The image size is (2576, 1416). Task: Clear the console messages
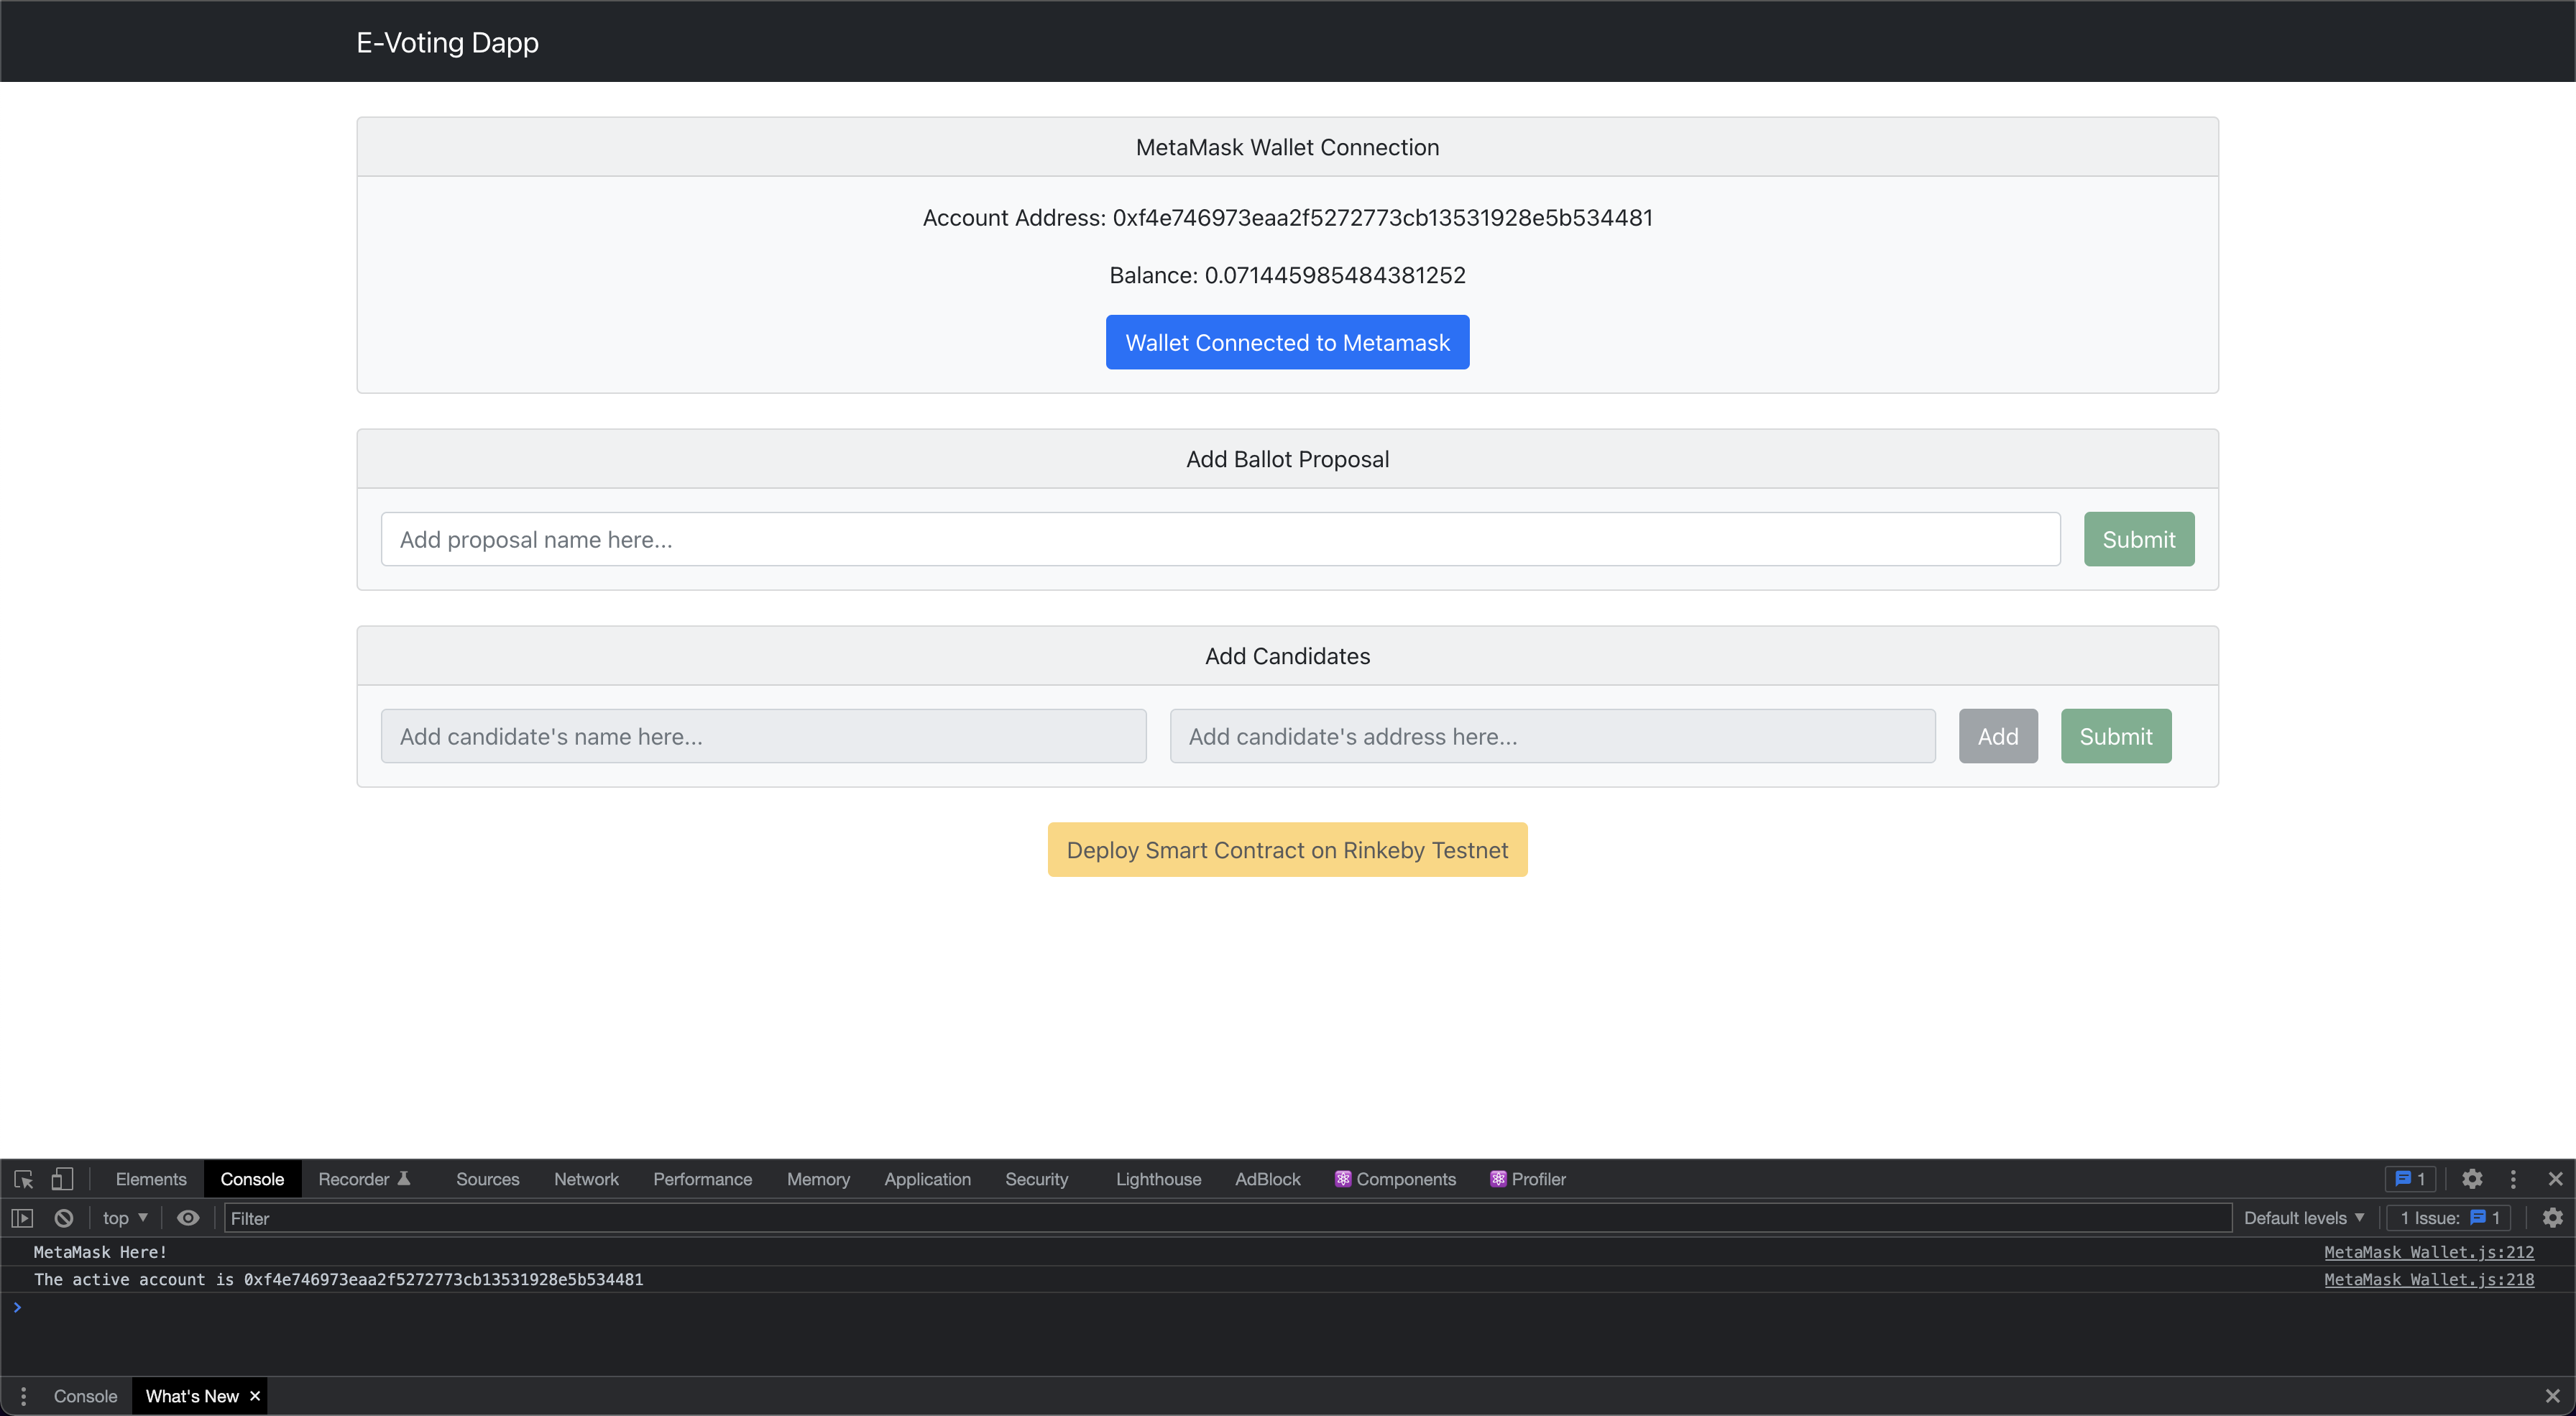click(64, 1217)
